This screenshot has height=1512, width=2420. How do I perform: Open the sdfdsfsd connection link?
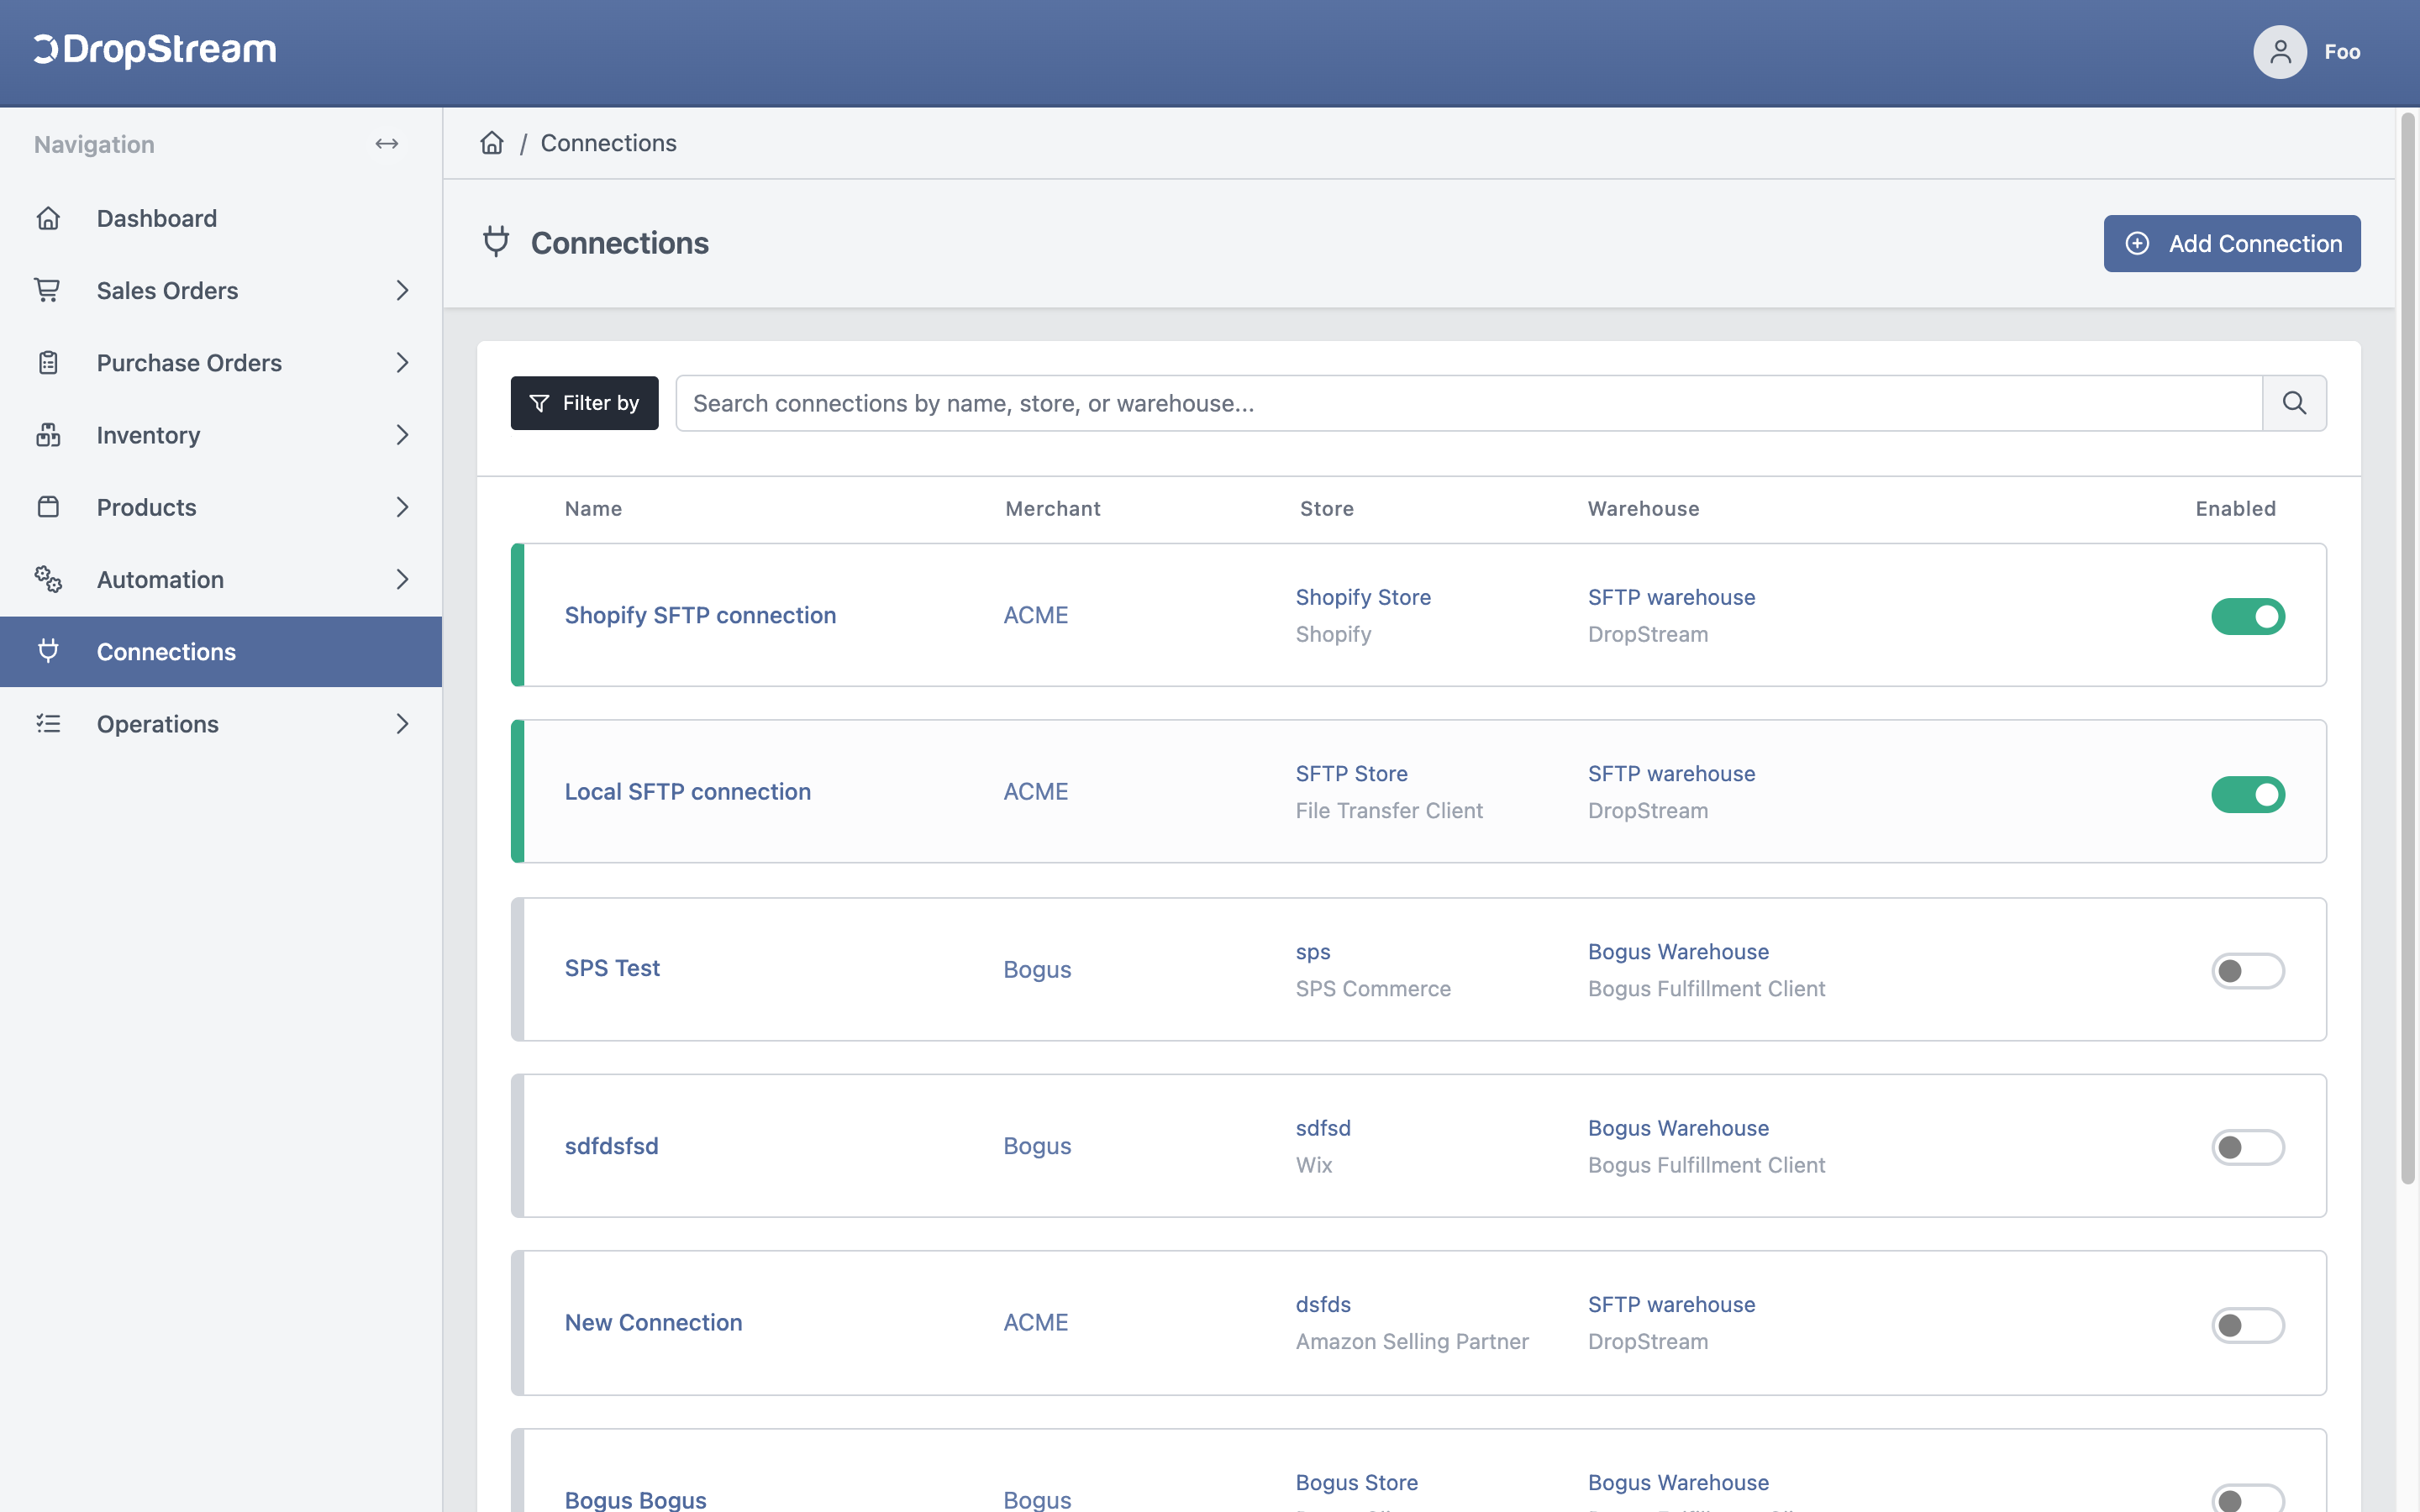(611, 1145)
